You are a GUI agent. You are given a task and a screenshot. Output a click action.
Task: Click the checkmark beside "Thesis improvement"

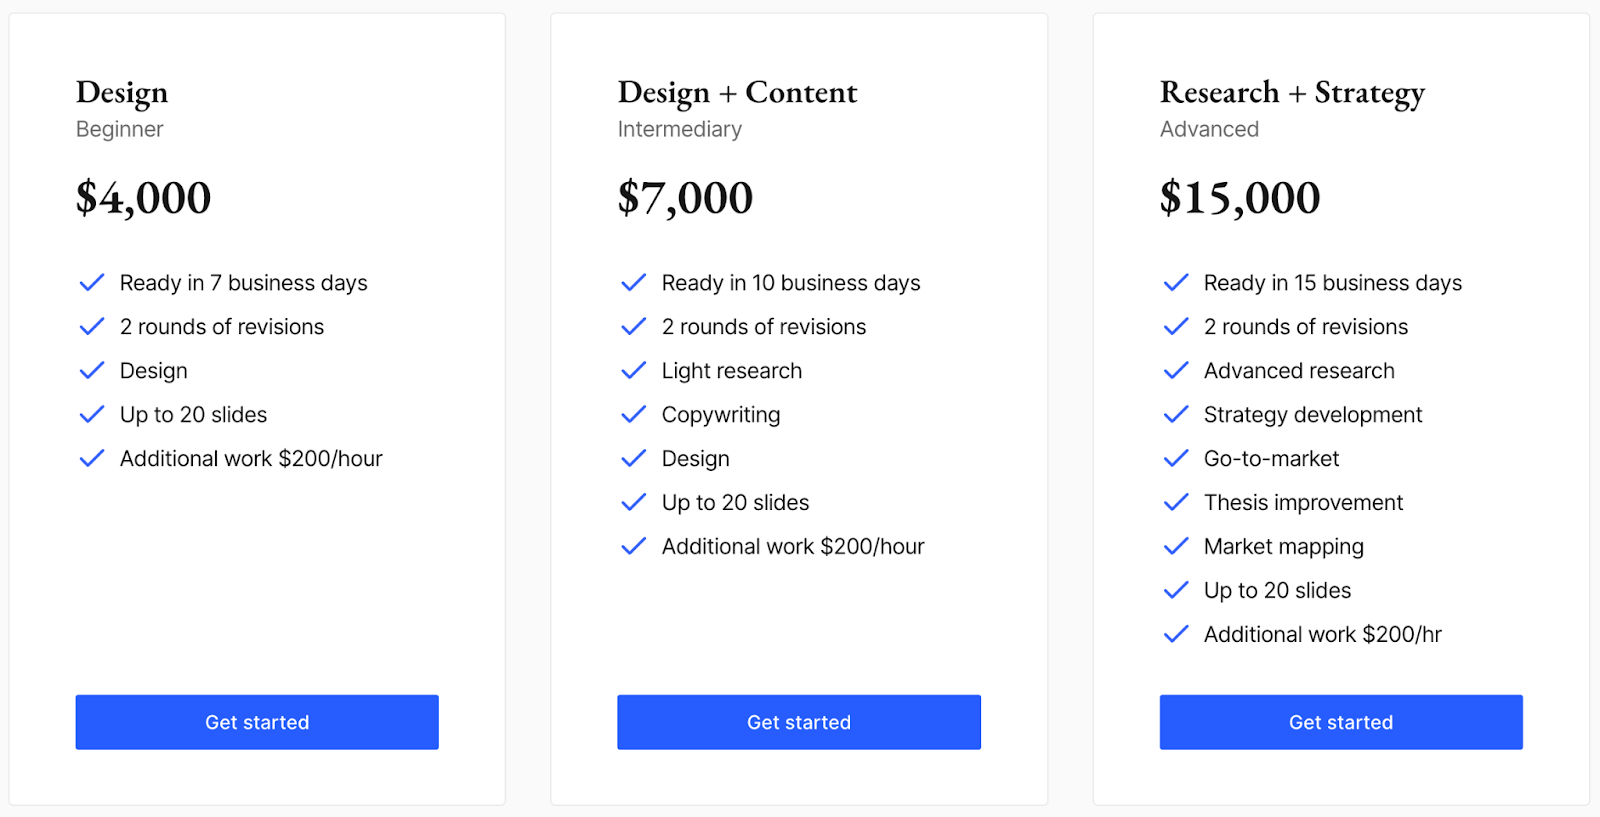1175,502
